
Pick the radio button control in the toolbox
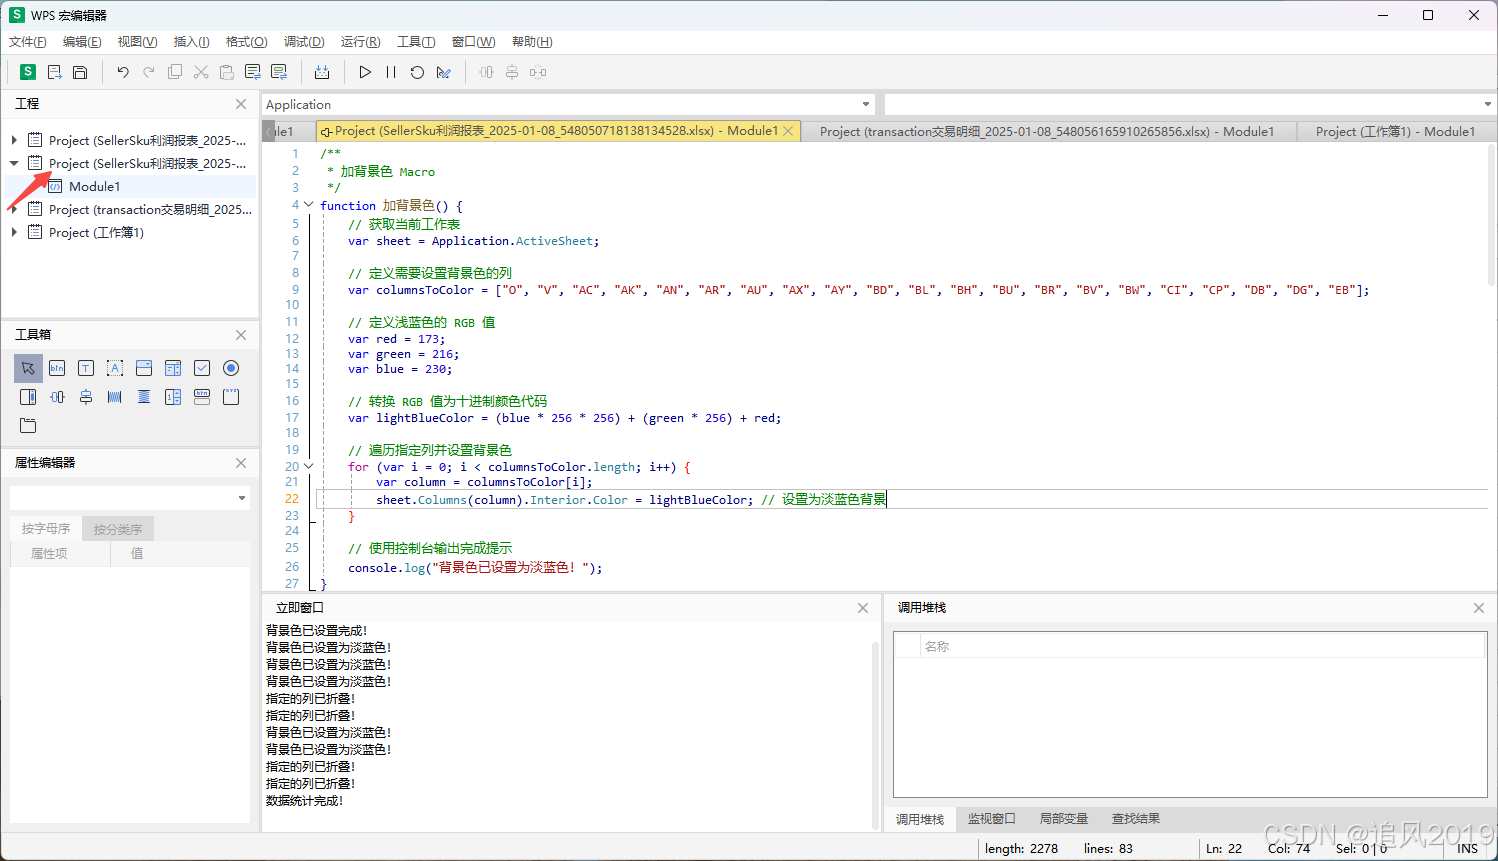coord(231,368)
